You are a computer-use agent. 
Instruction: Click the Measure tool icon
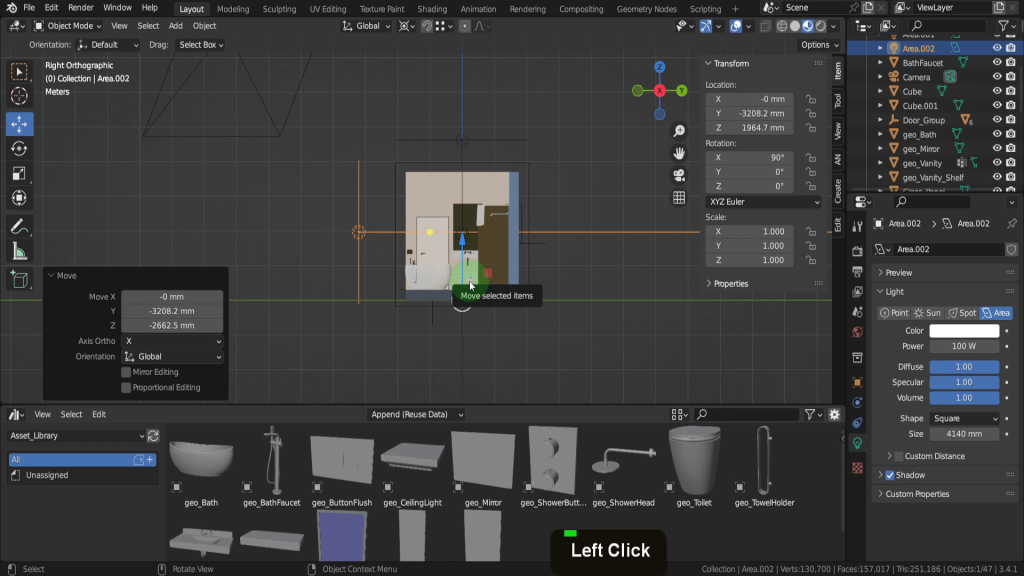(19, 252)
